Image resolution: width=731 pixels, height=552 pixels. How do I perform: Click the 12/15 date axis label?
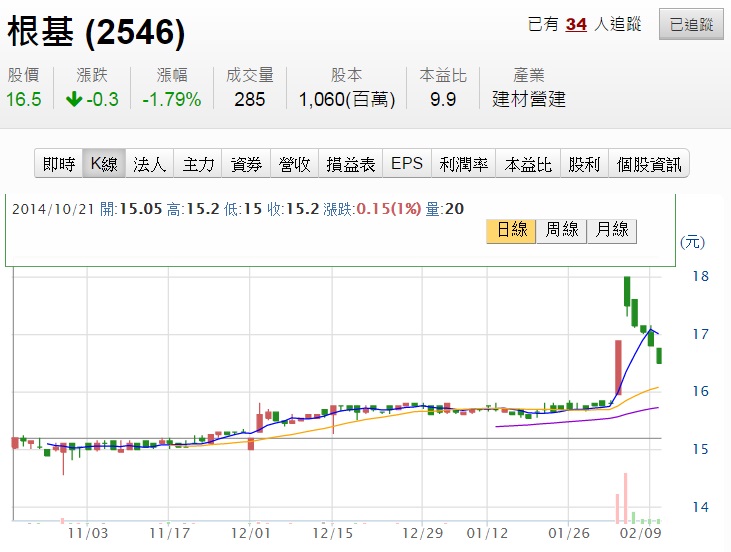click(332, 533)
